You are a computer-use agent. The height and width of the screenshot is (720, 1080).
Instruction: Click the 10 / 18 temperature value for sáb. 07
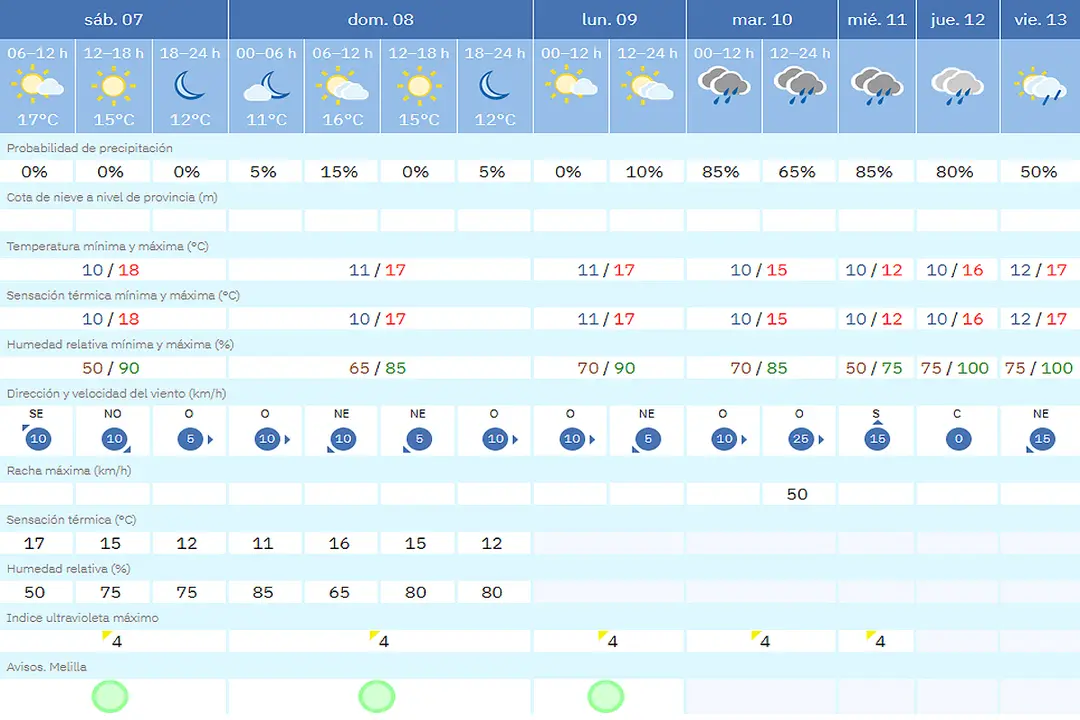pos(110,270)
